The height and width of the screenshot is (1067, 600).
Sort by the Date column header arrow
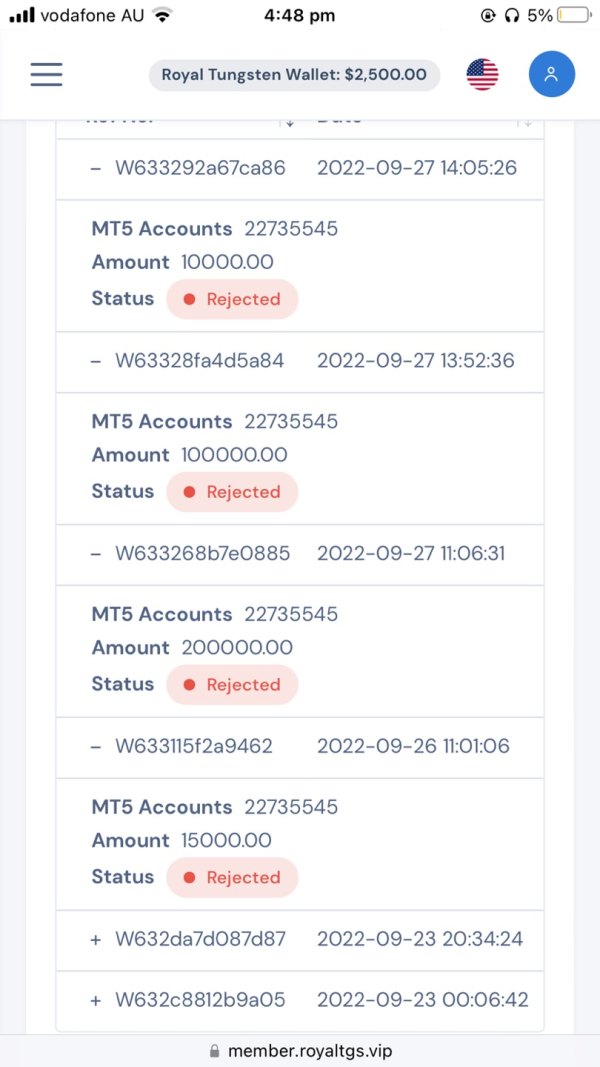click(525, 121)
